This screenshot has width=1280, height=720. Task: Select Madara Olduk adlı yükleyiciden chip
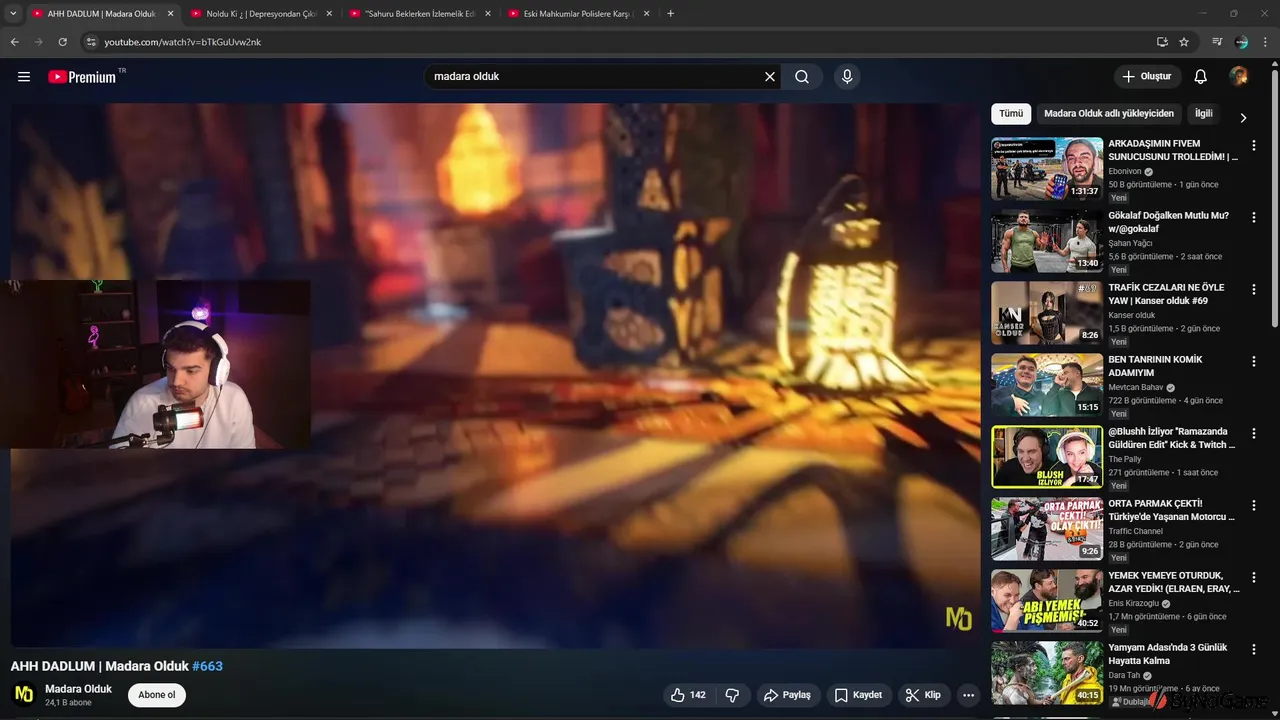[1109, 114]
